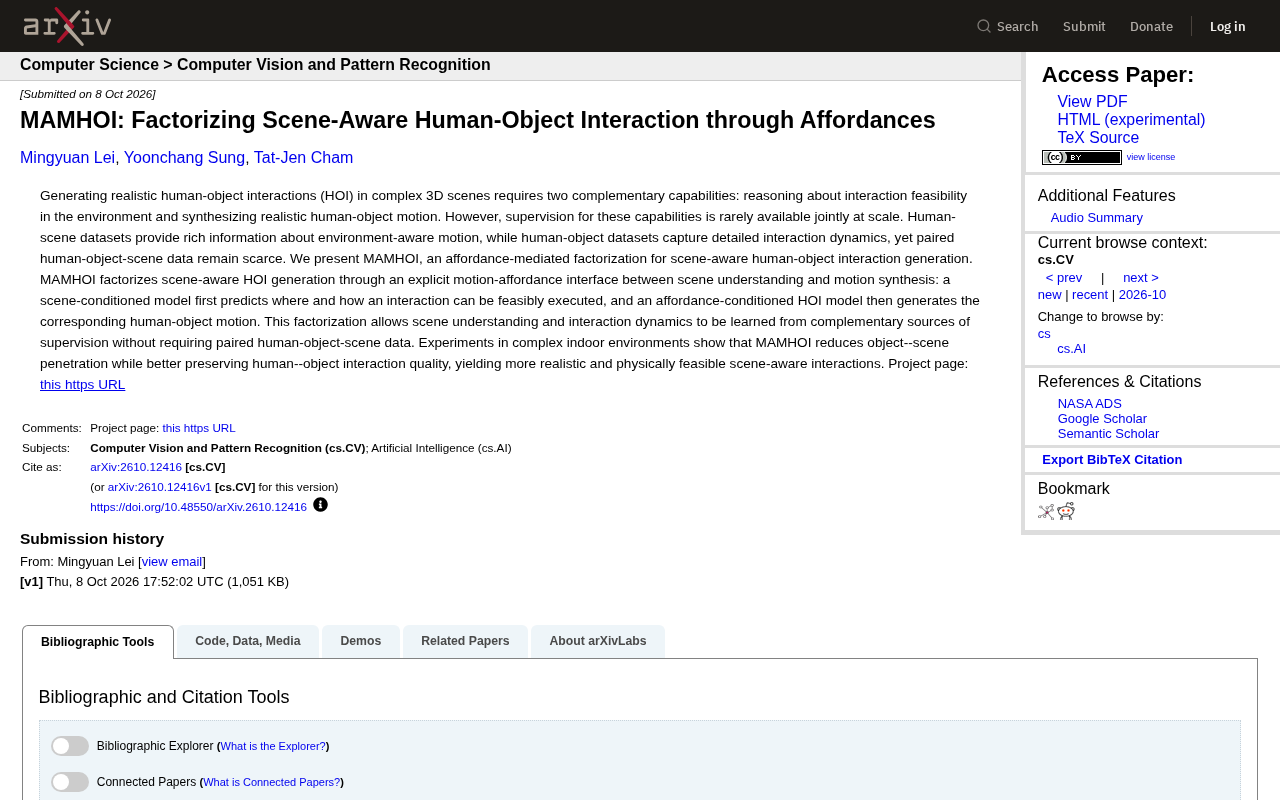Enable the Connected Papers toggle
Viewport: 1280px width, 800px height.
coord(70,782)
